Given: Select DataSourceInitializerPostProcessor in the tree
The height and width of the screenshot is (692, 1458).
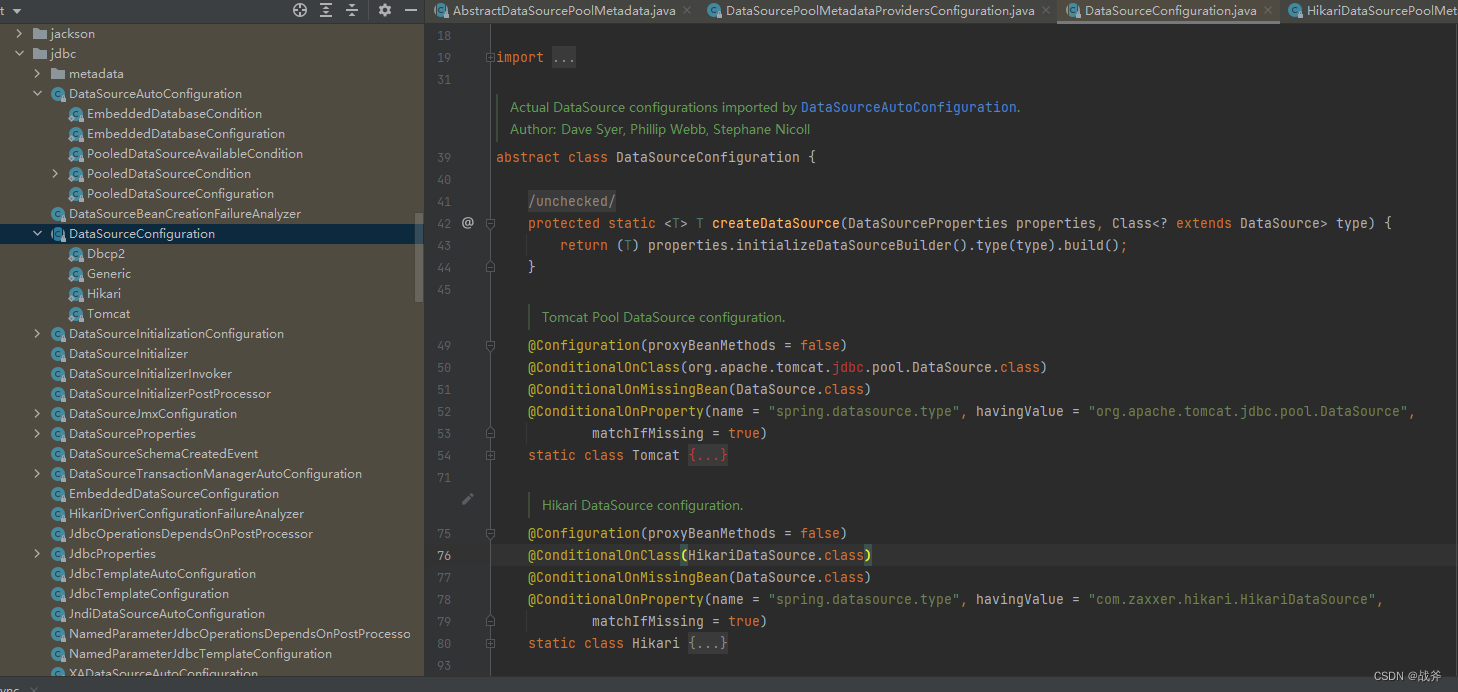Looking at the screenshot, I should pos(170,393).
